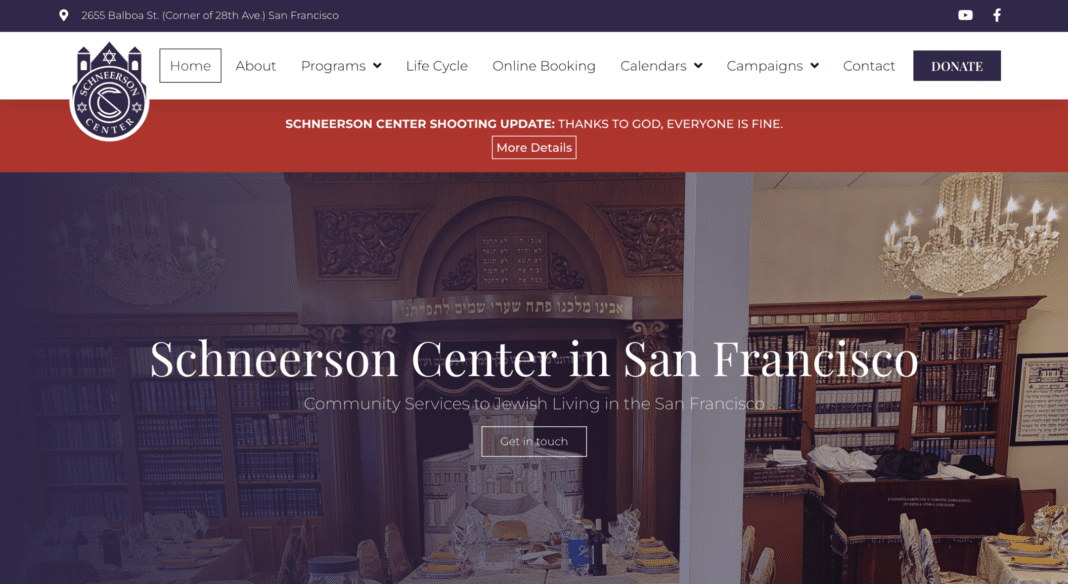Open Online Booking page
Screen dimensions: 1068x584
pyautogui.click(x=544, y=66)
